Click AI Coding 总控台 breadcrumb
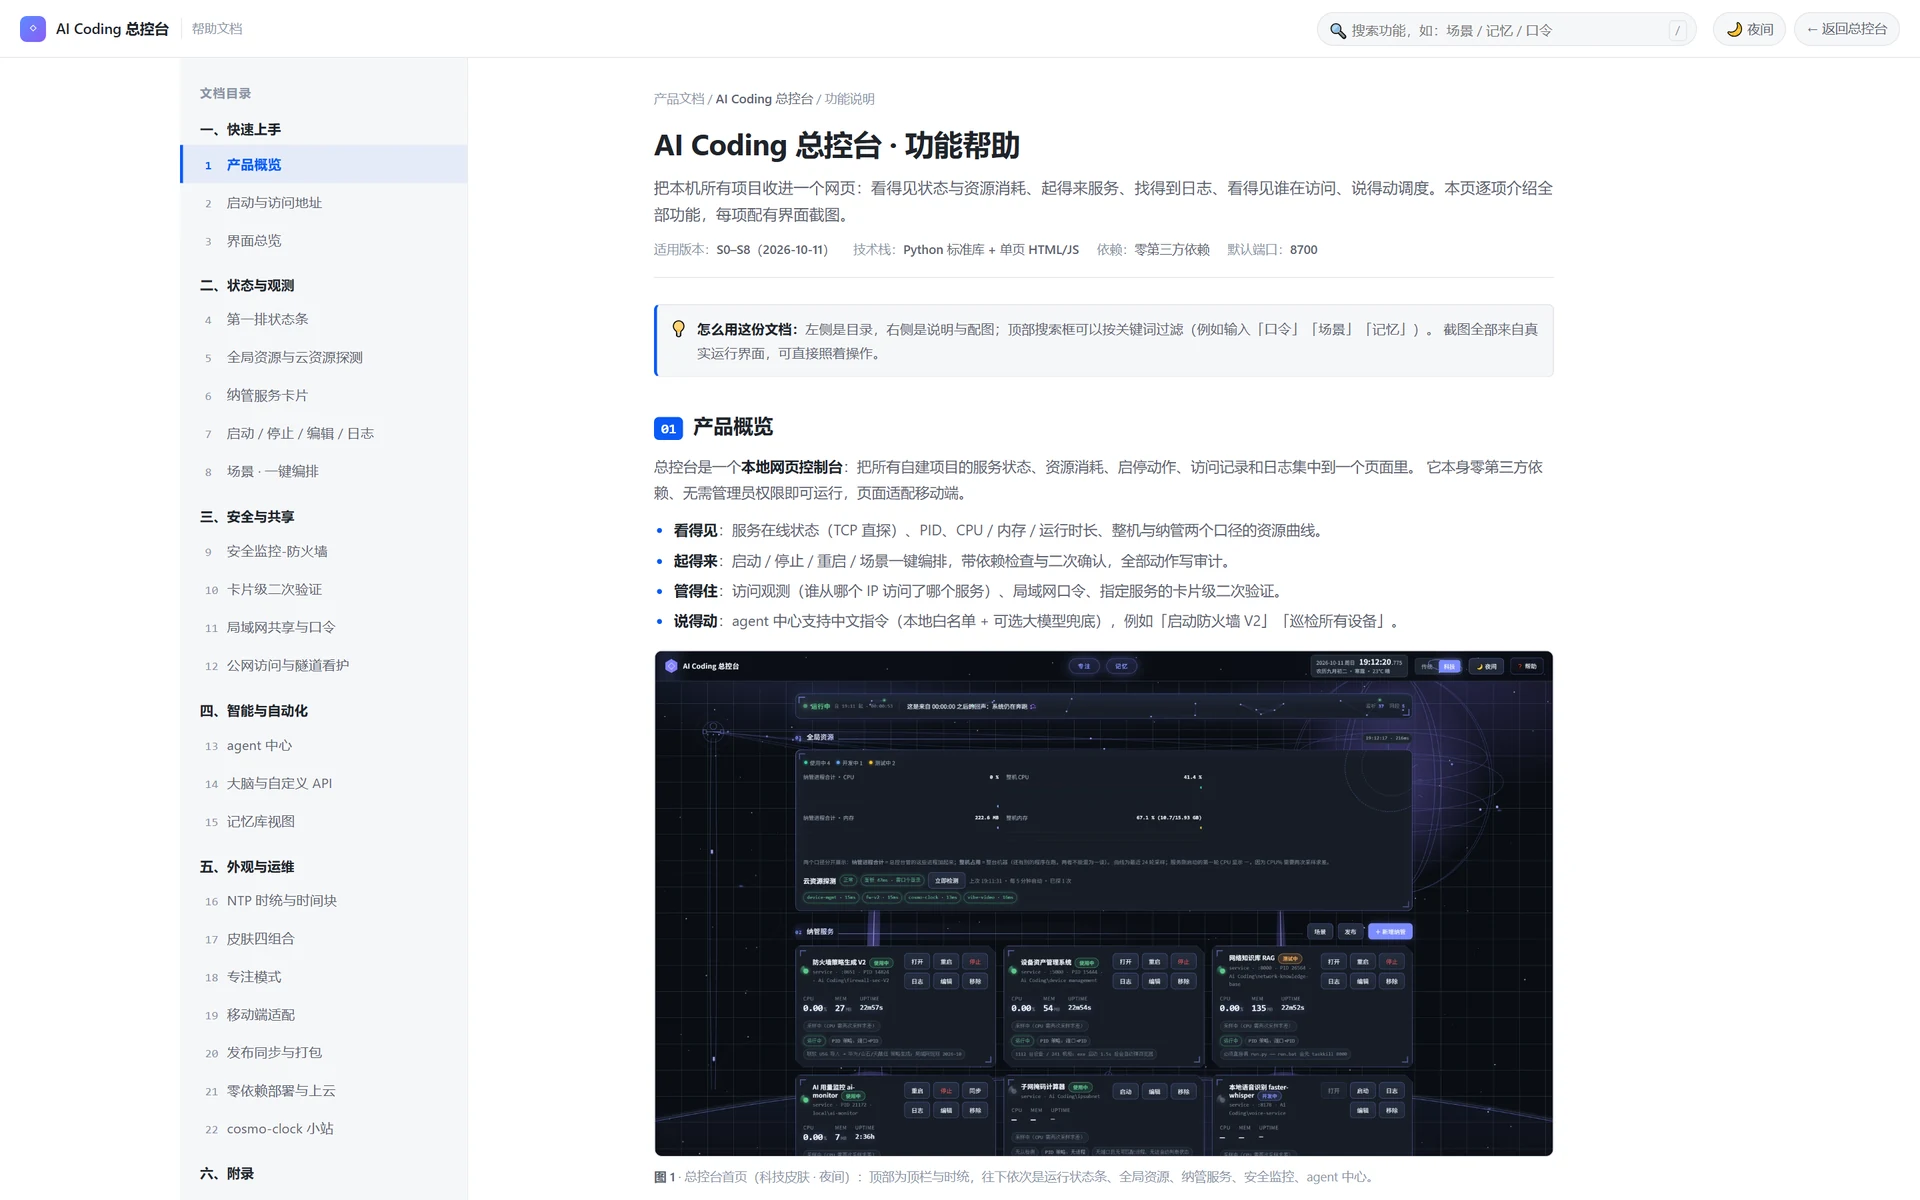 (x=764, y=99)
